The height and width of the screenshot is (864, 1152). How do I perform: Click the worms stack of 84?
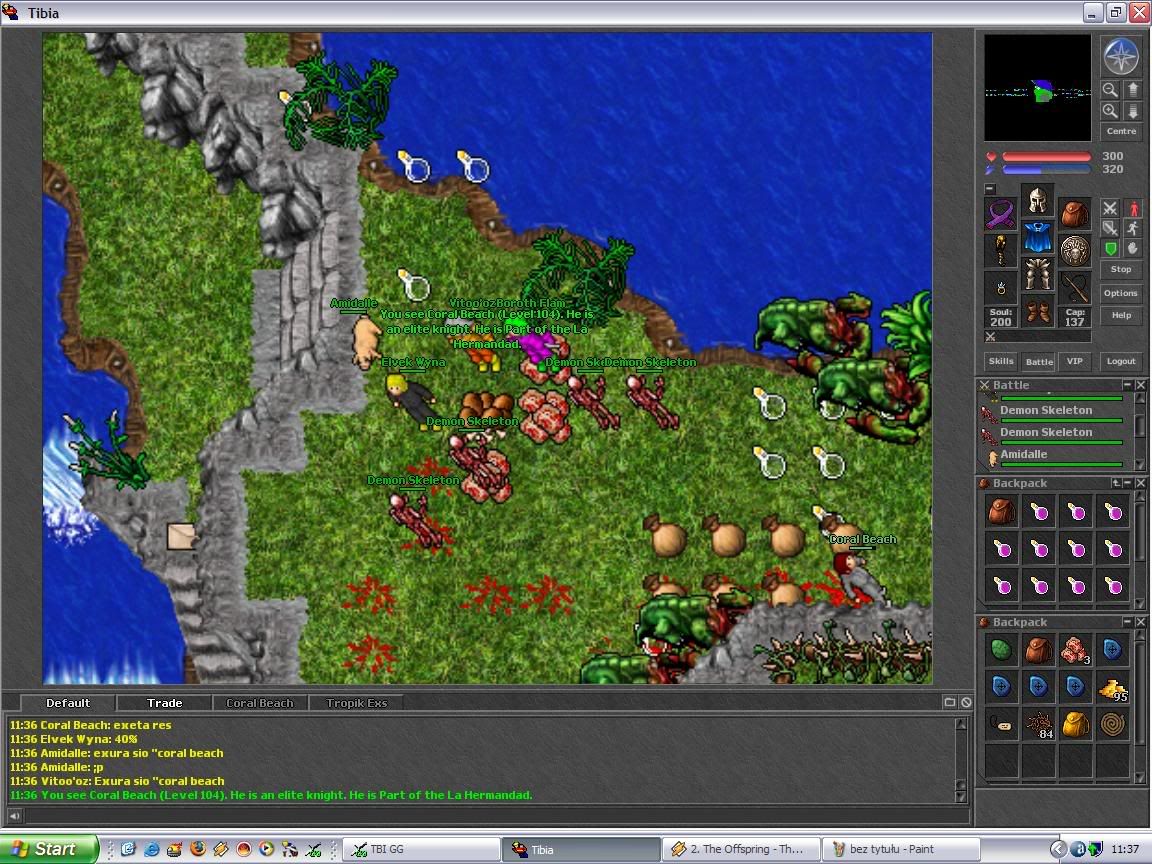pyautogui.click(x=1038, y=724)
